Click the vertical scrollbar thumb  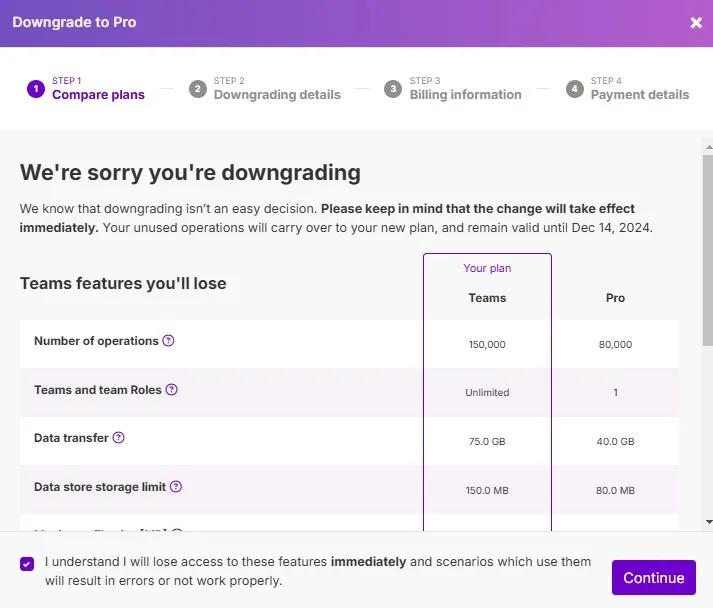tap(708, 251)
